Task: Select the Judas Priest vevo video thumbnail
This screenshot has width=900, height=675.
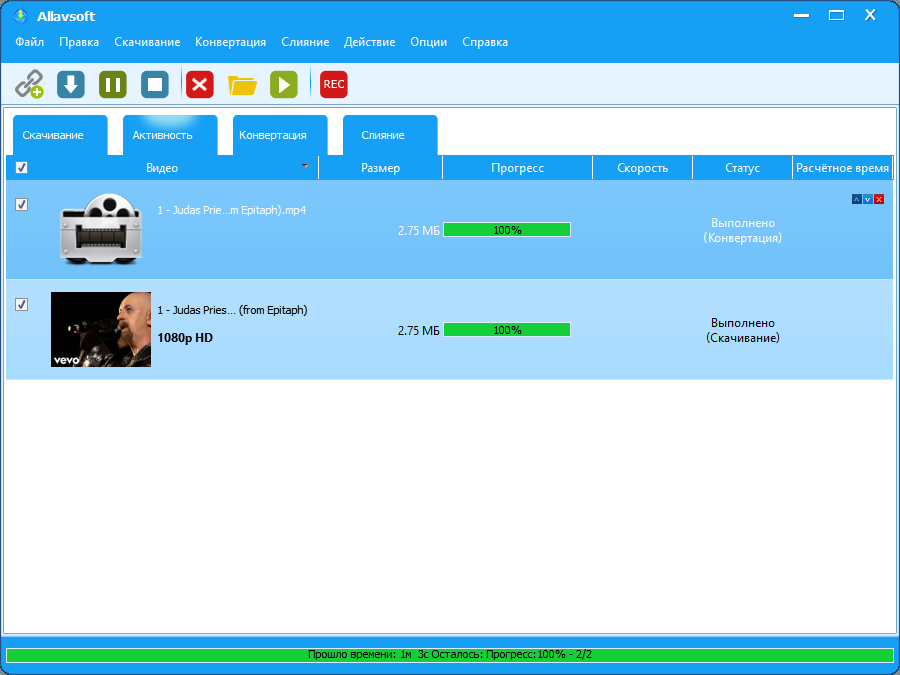Action: (x=101, y=329)
